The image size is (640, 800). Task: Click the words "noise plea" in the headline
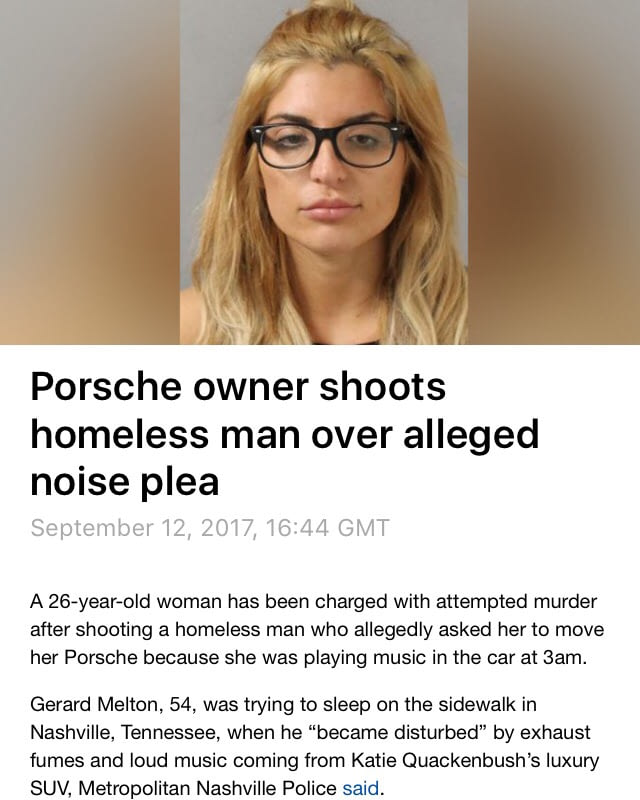[125, 481]
